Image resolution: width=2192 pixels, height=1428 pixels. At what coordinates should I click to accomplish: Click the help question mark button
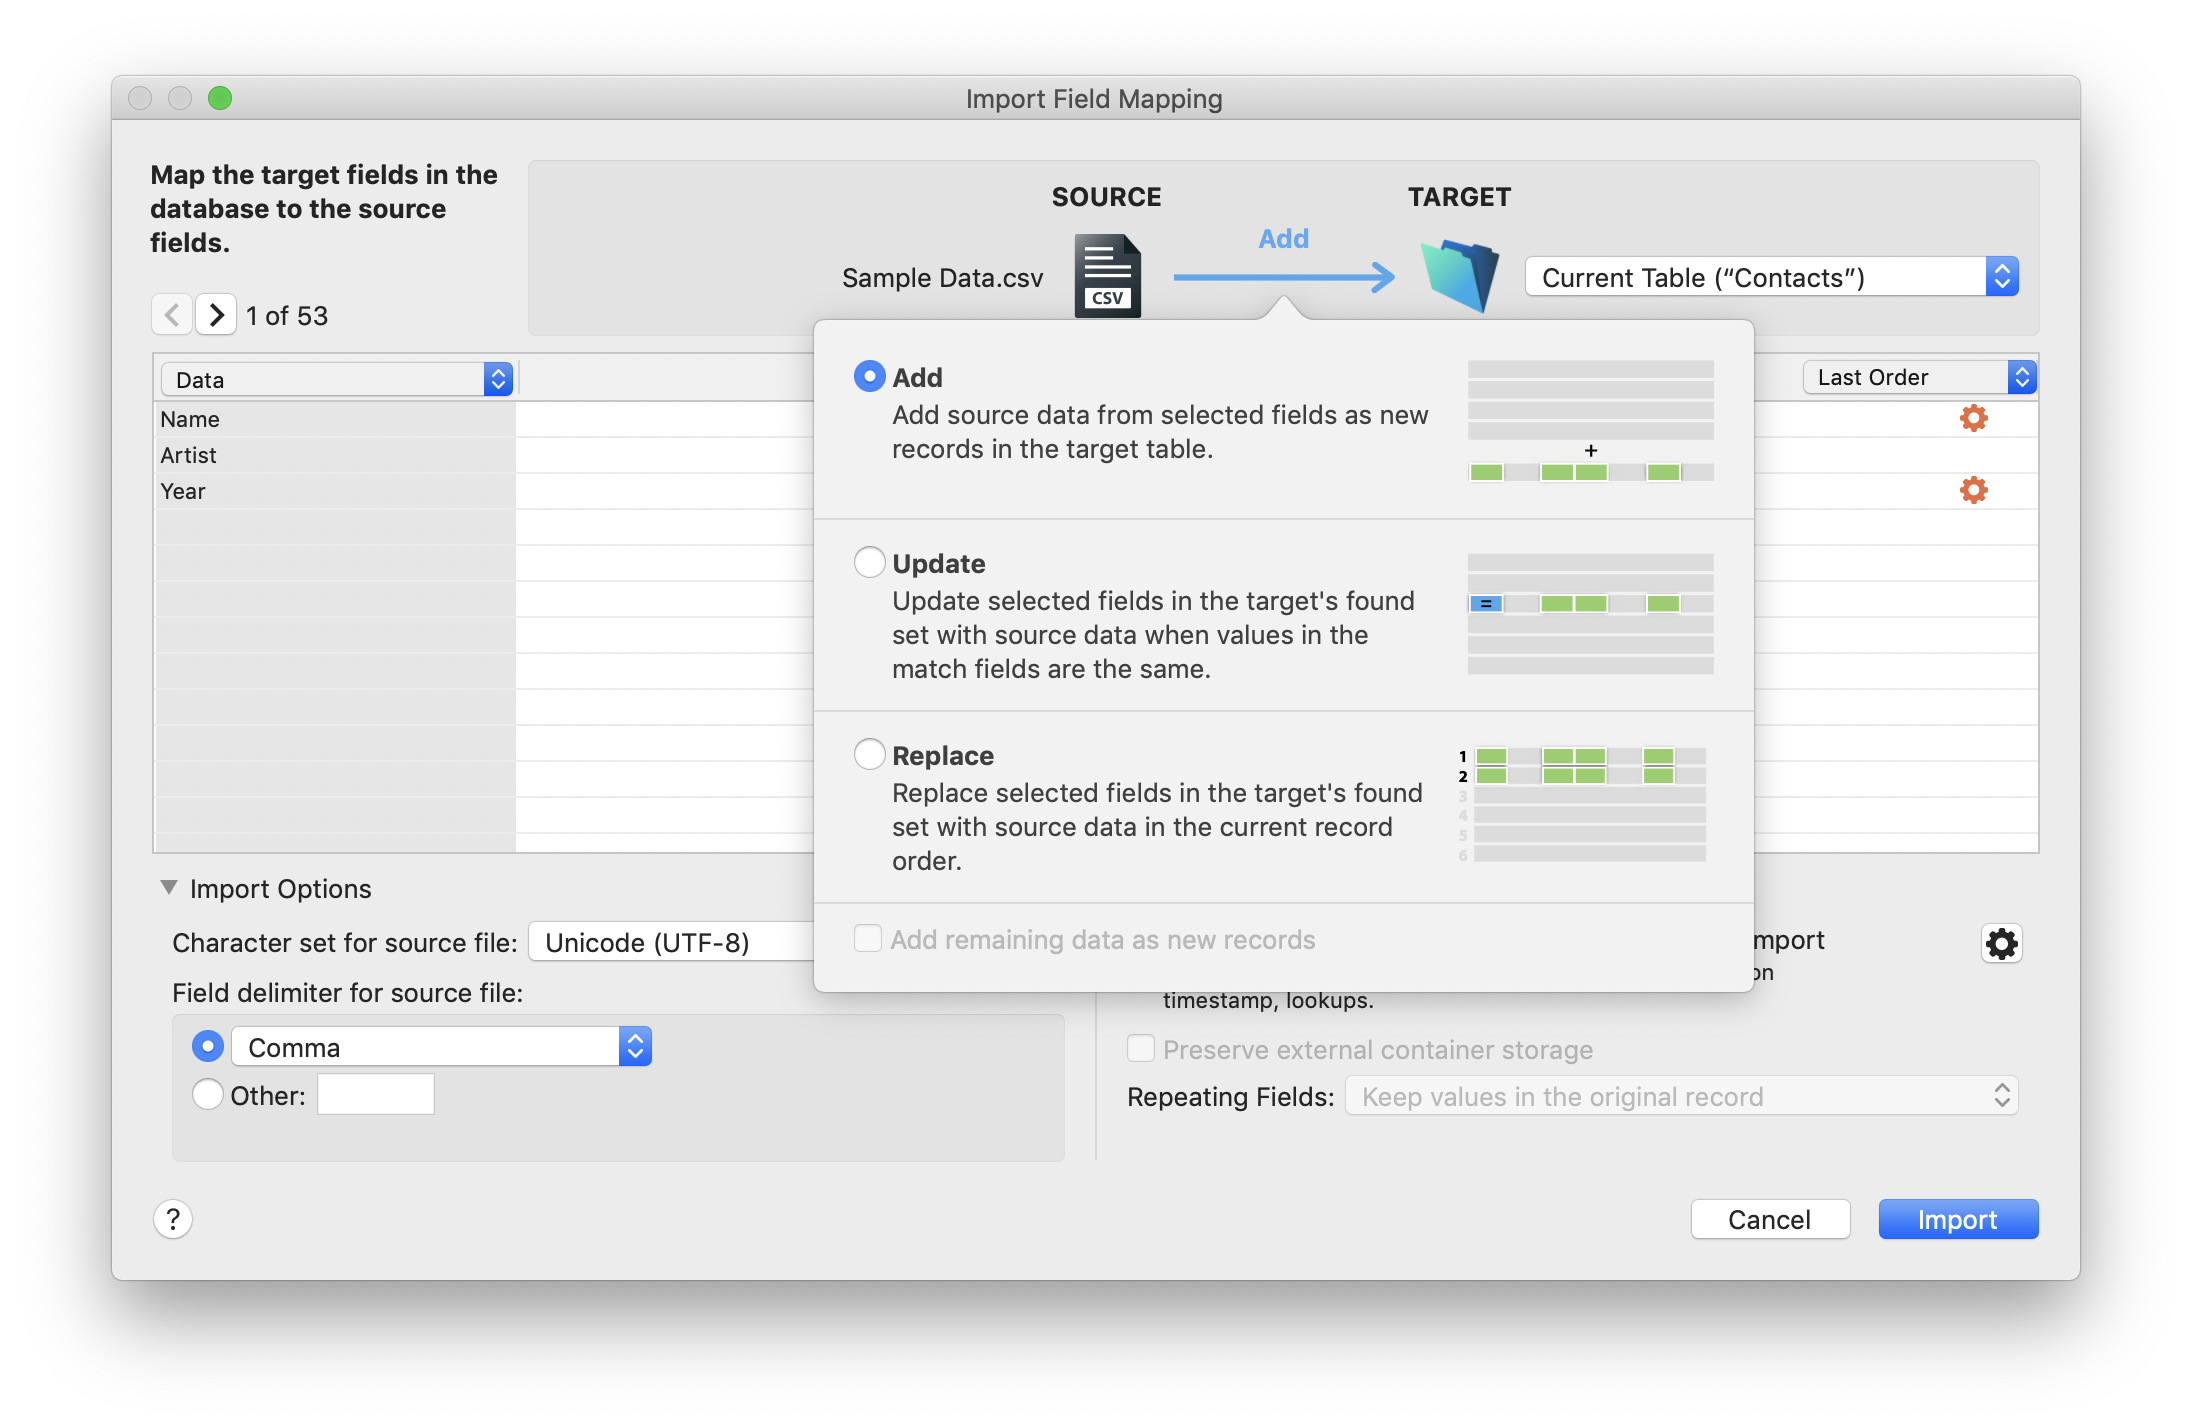(x=173, y=1219)
